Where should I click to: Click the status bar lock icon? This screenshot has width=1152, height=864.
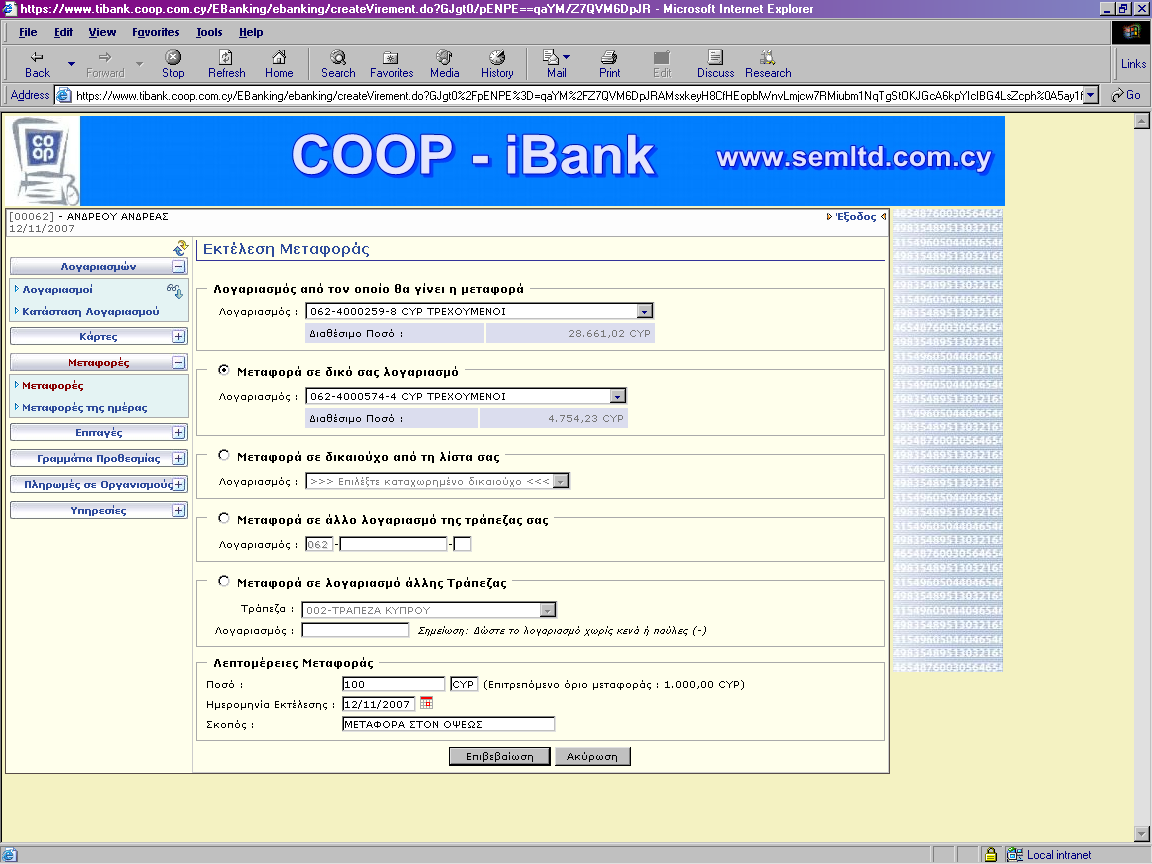[x=990, y=854]
